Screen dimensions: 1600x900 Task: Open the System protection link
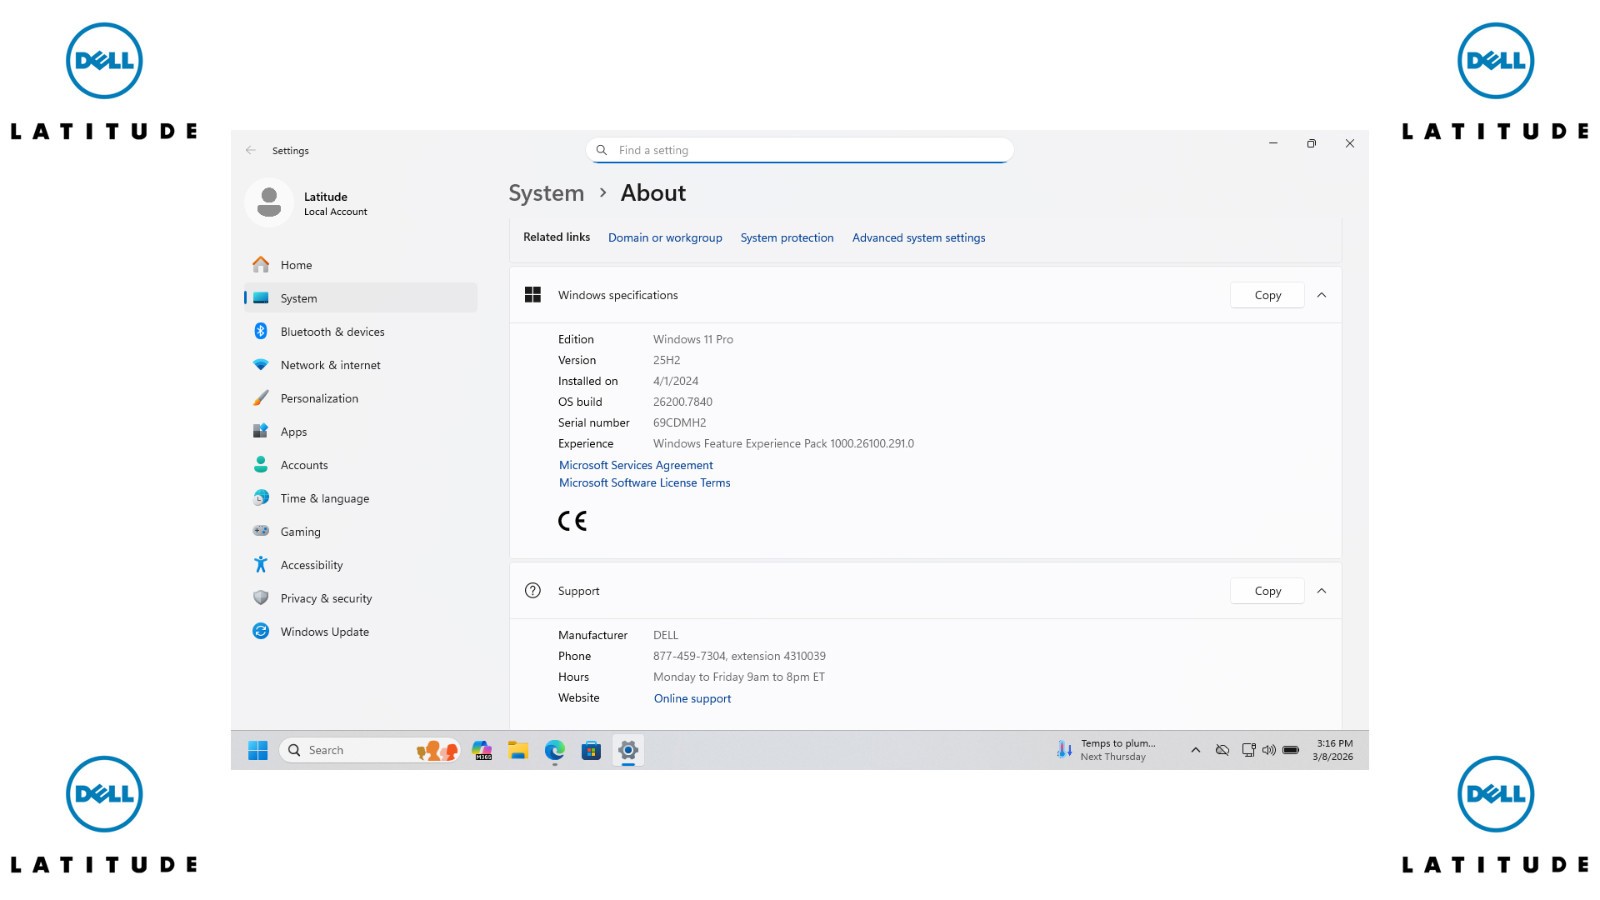pos(787,238)
